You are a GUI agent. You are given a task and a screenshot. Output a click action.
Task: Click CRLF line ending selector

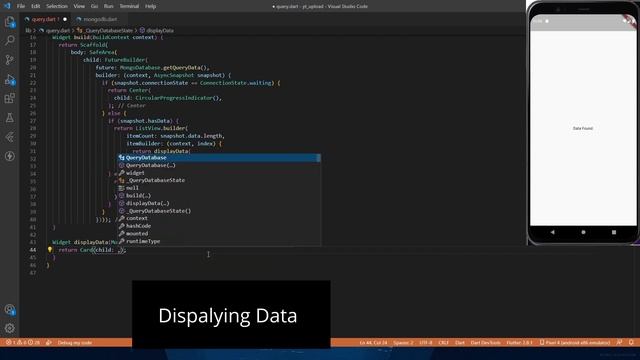[x=443, y=342]
